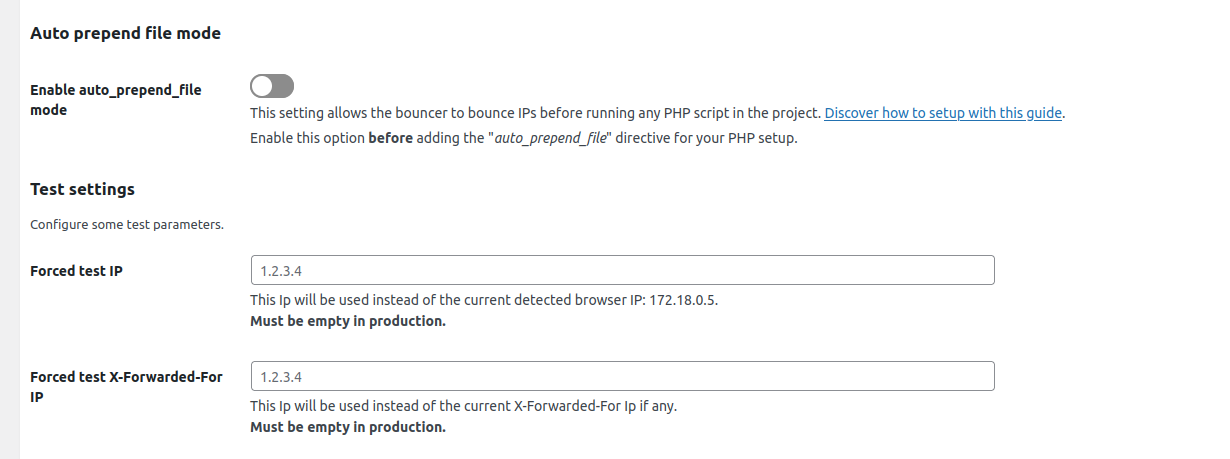Click into the Forced test X-Forwarded-For IP field

coord(621,376)
